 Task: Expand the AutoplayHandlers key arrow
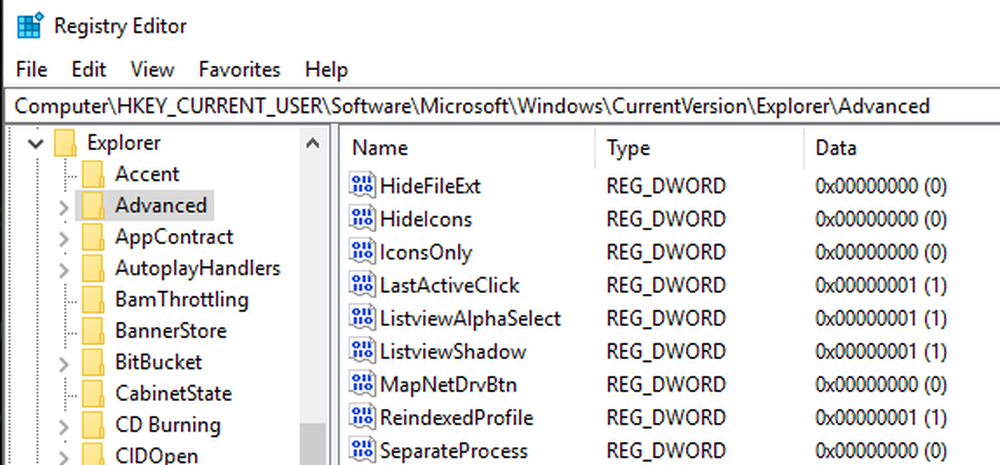[x=63, y=270]
